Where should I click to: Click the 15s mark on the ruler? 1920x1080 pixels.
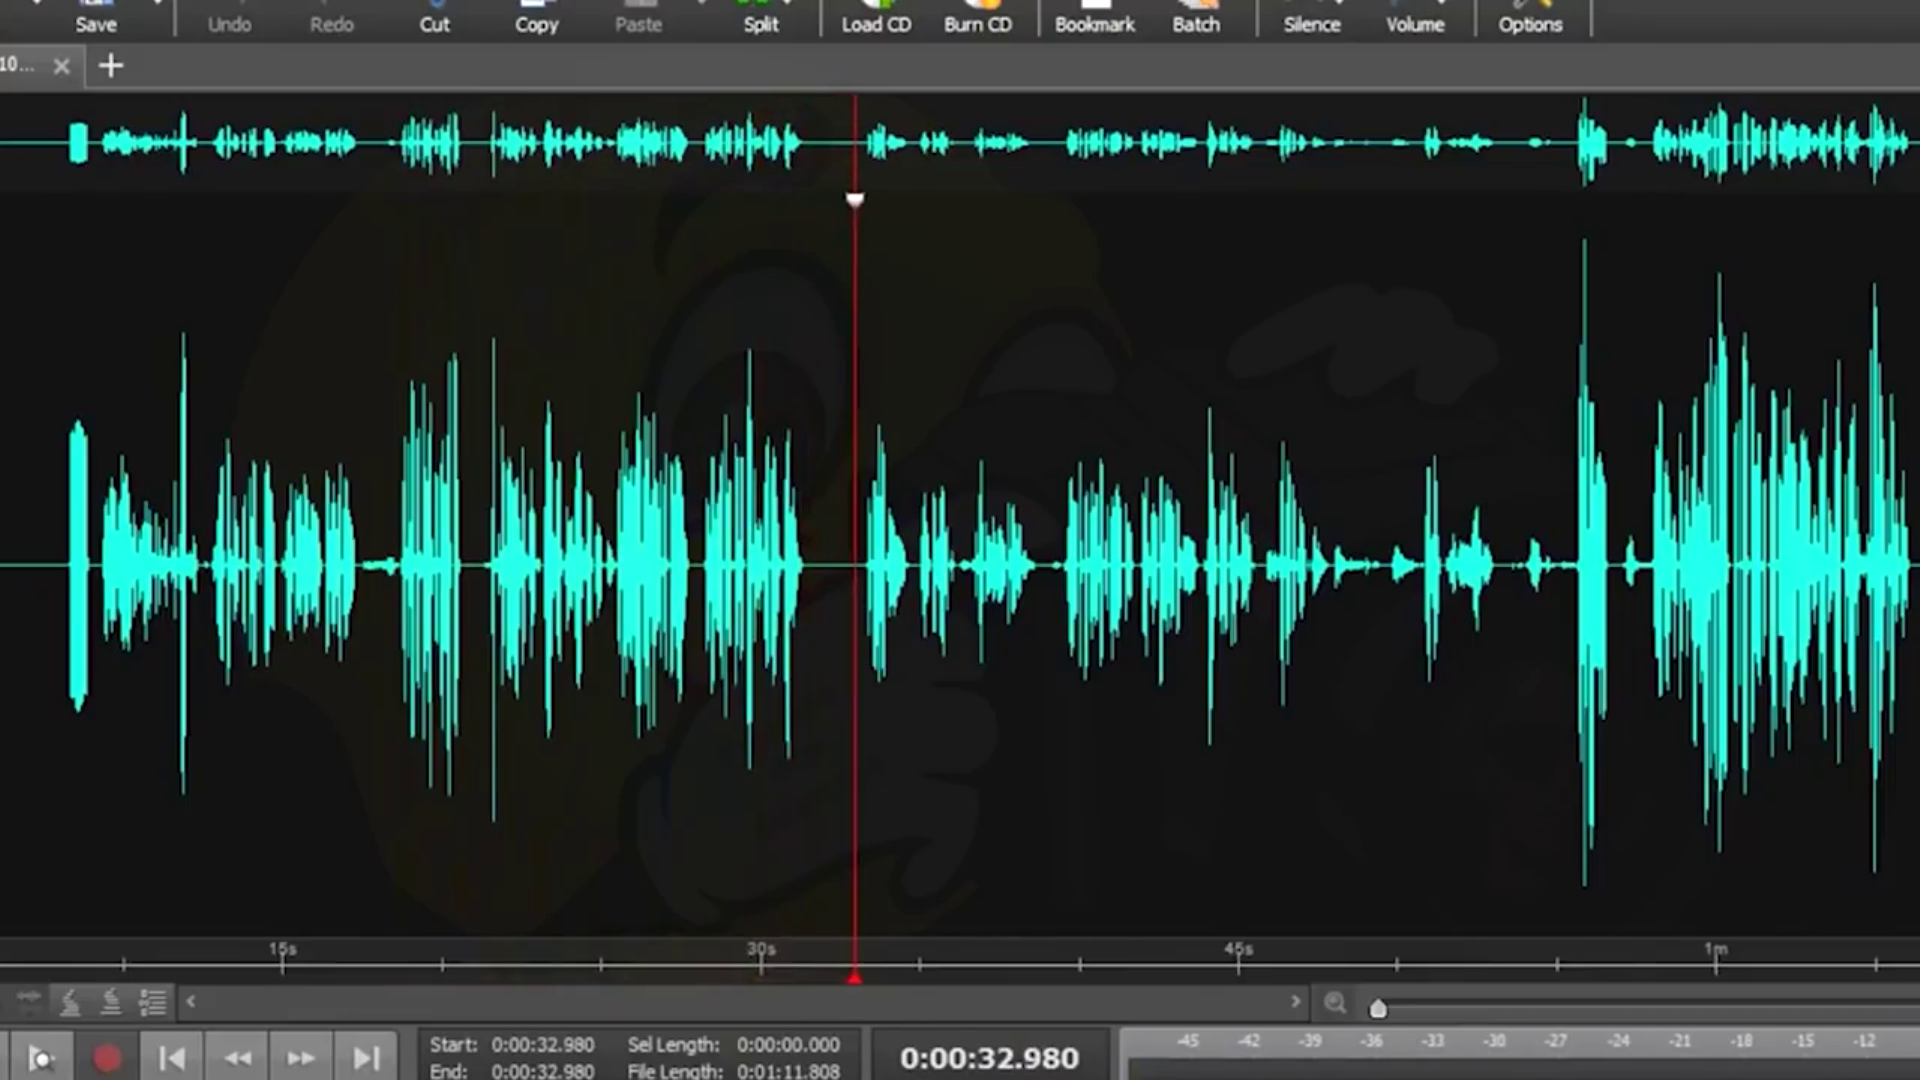(x=283, y=949)
